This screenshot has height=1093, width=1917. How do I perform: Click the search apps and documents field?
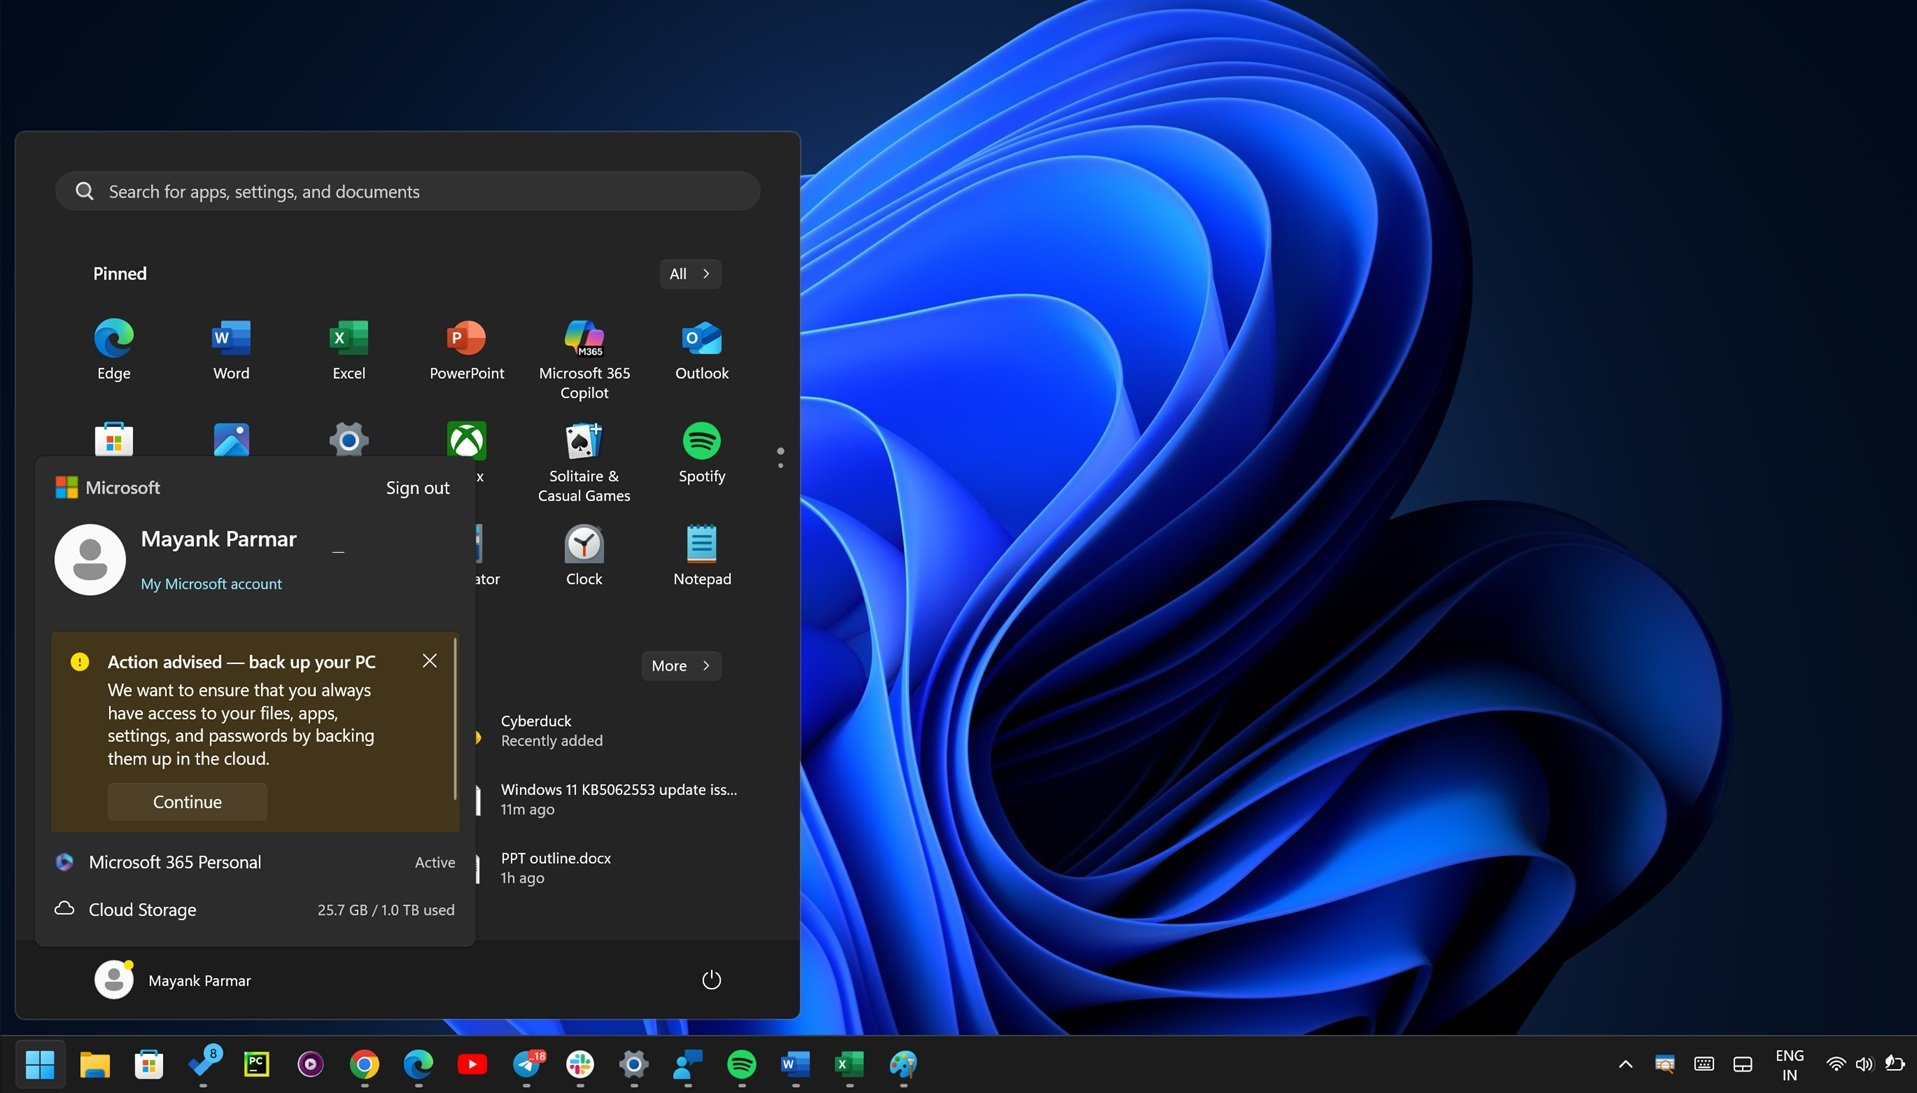tap(406, 191)
